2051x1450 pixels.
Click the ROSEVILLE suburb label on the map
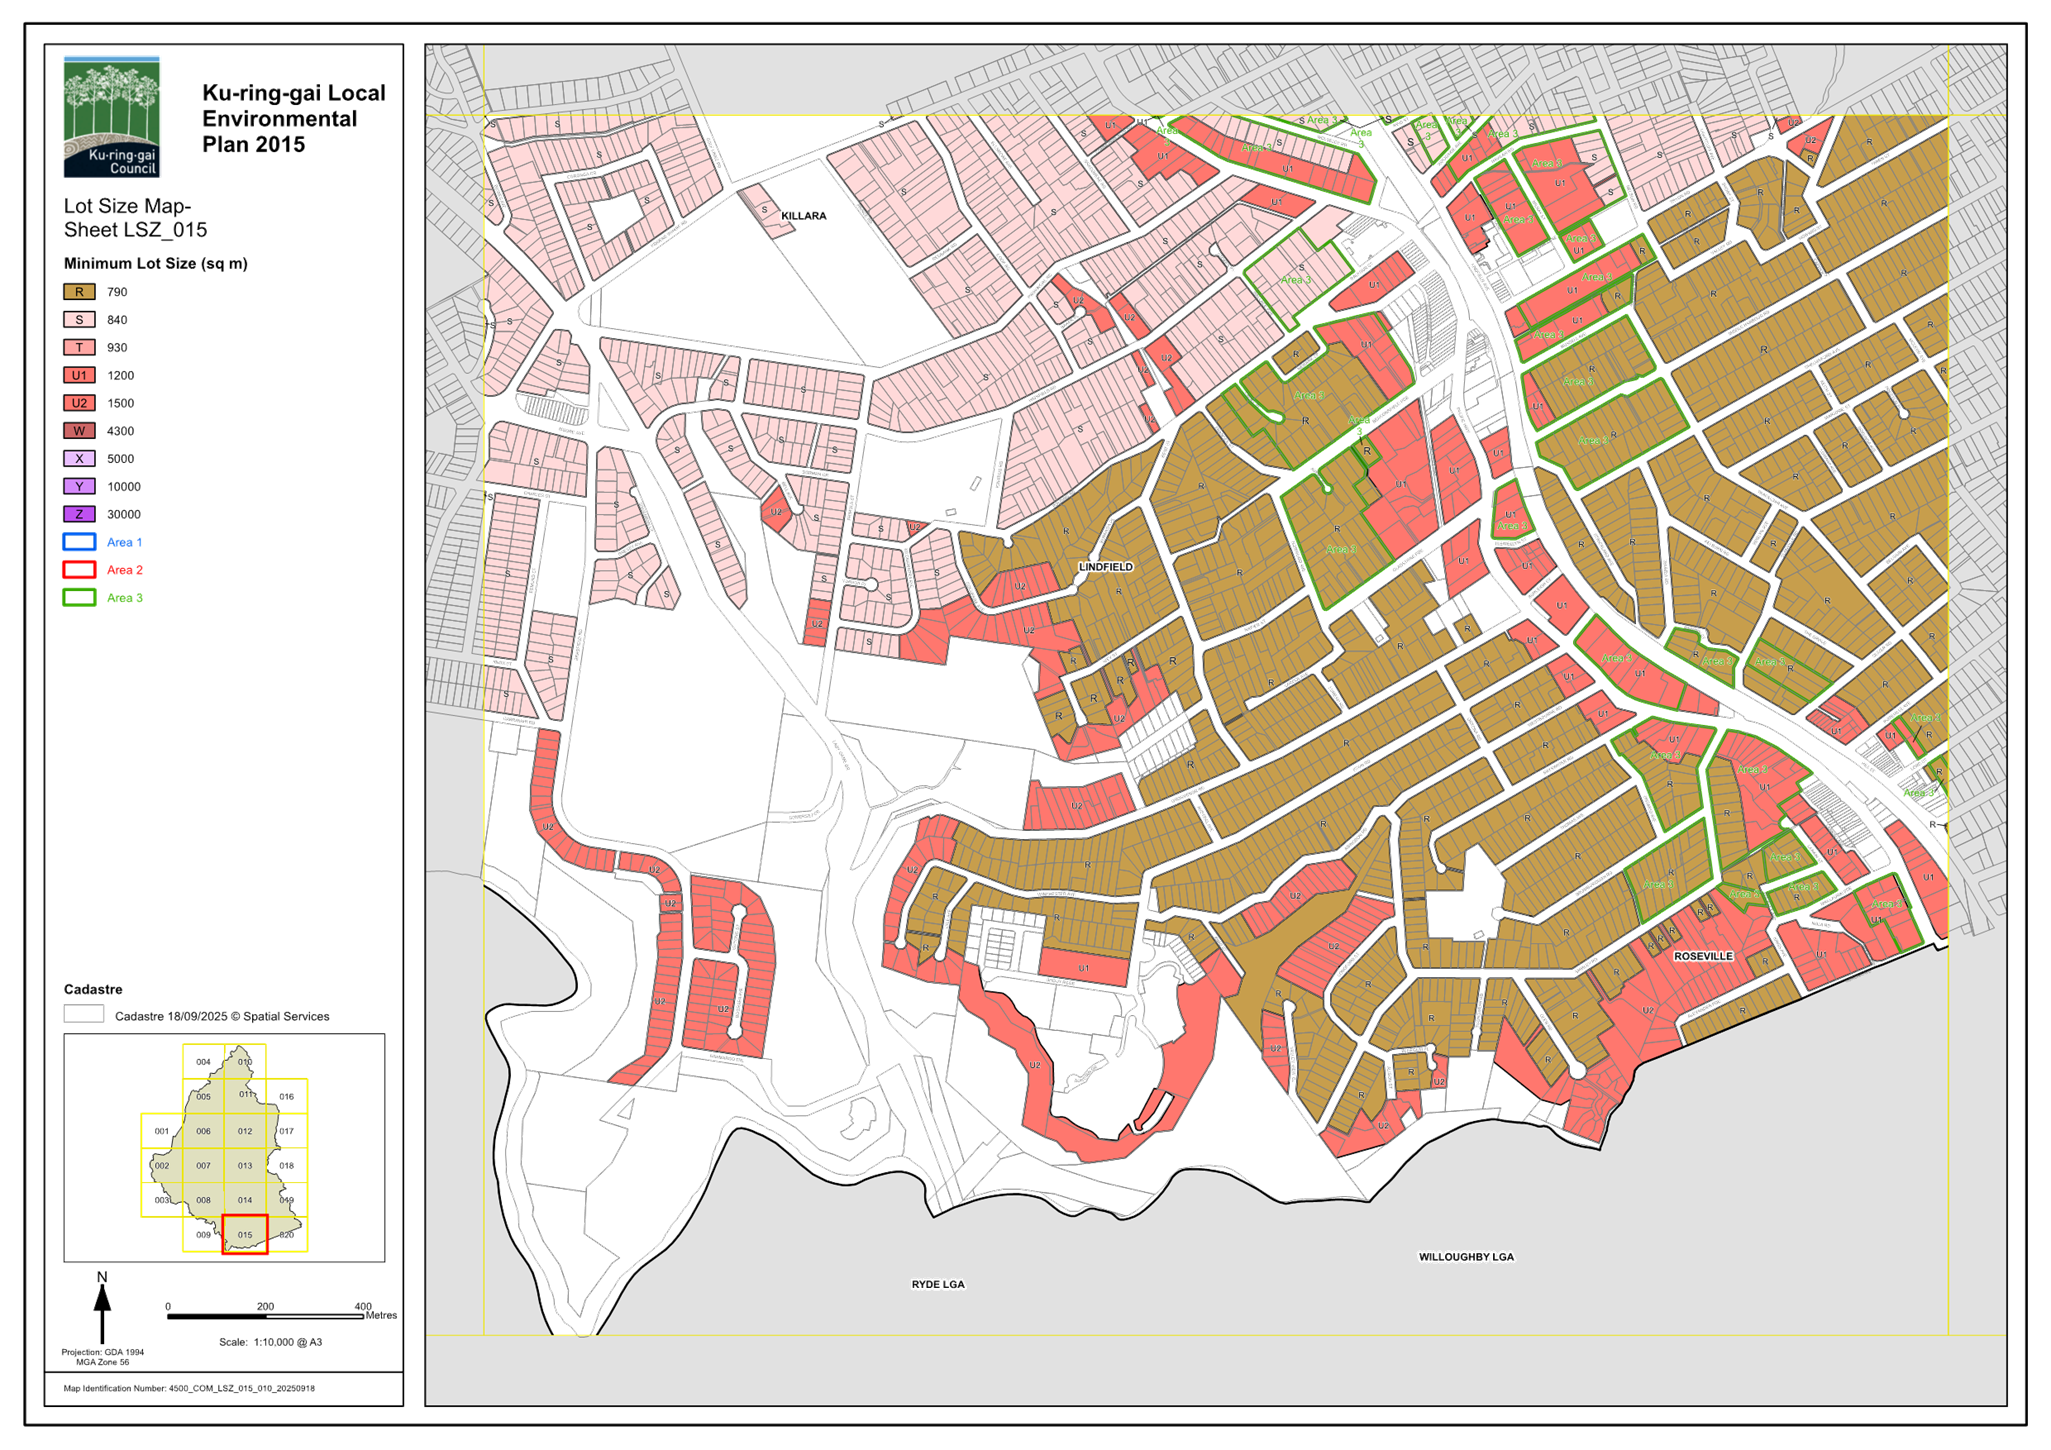pyautogui.click(x=1703, y=957)
